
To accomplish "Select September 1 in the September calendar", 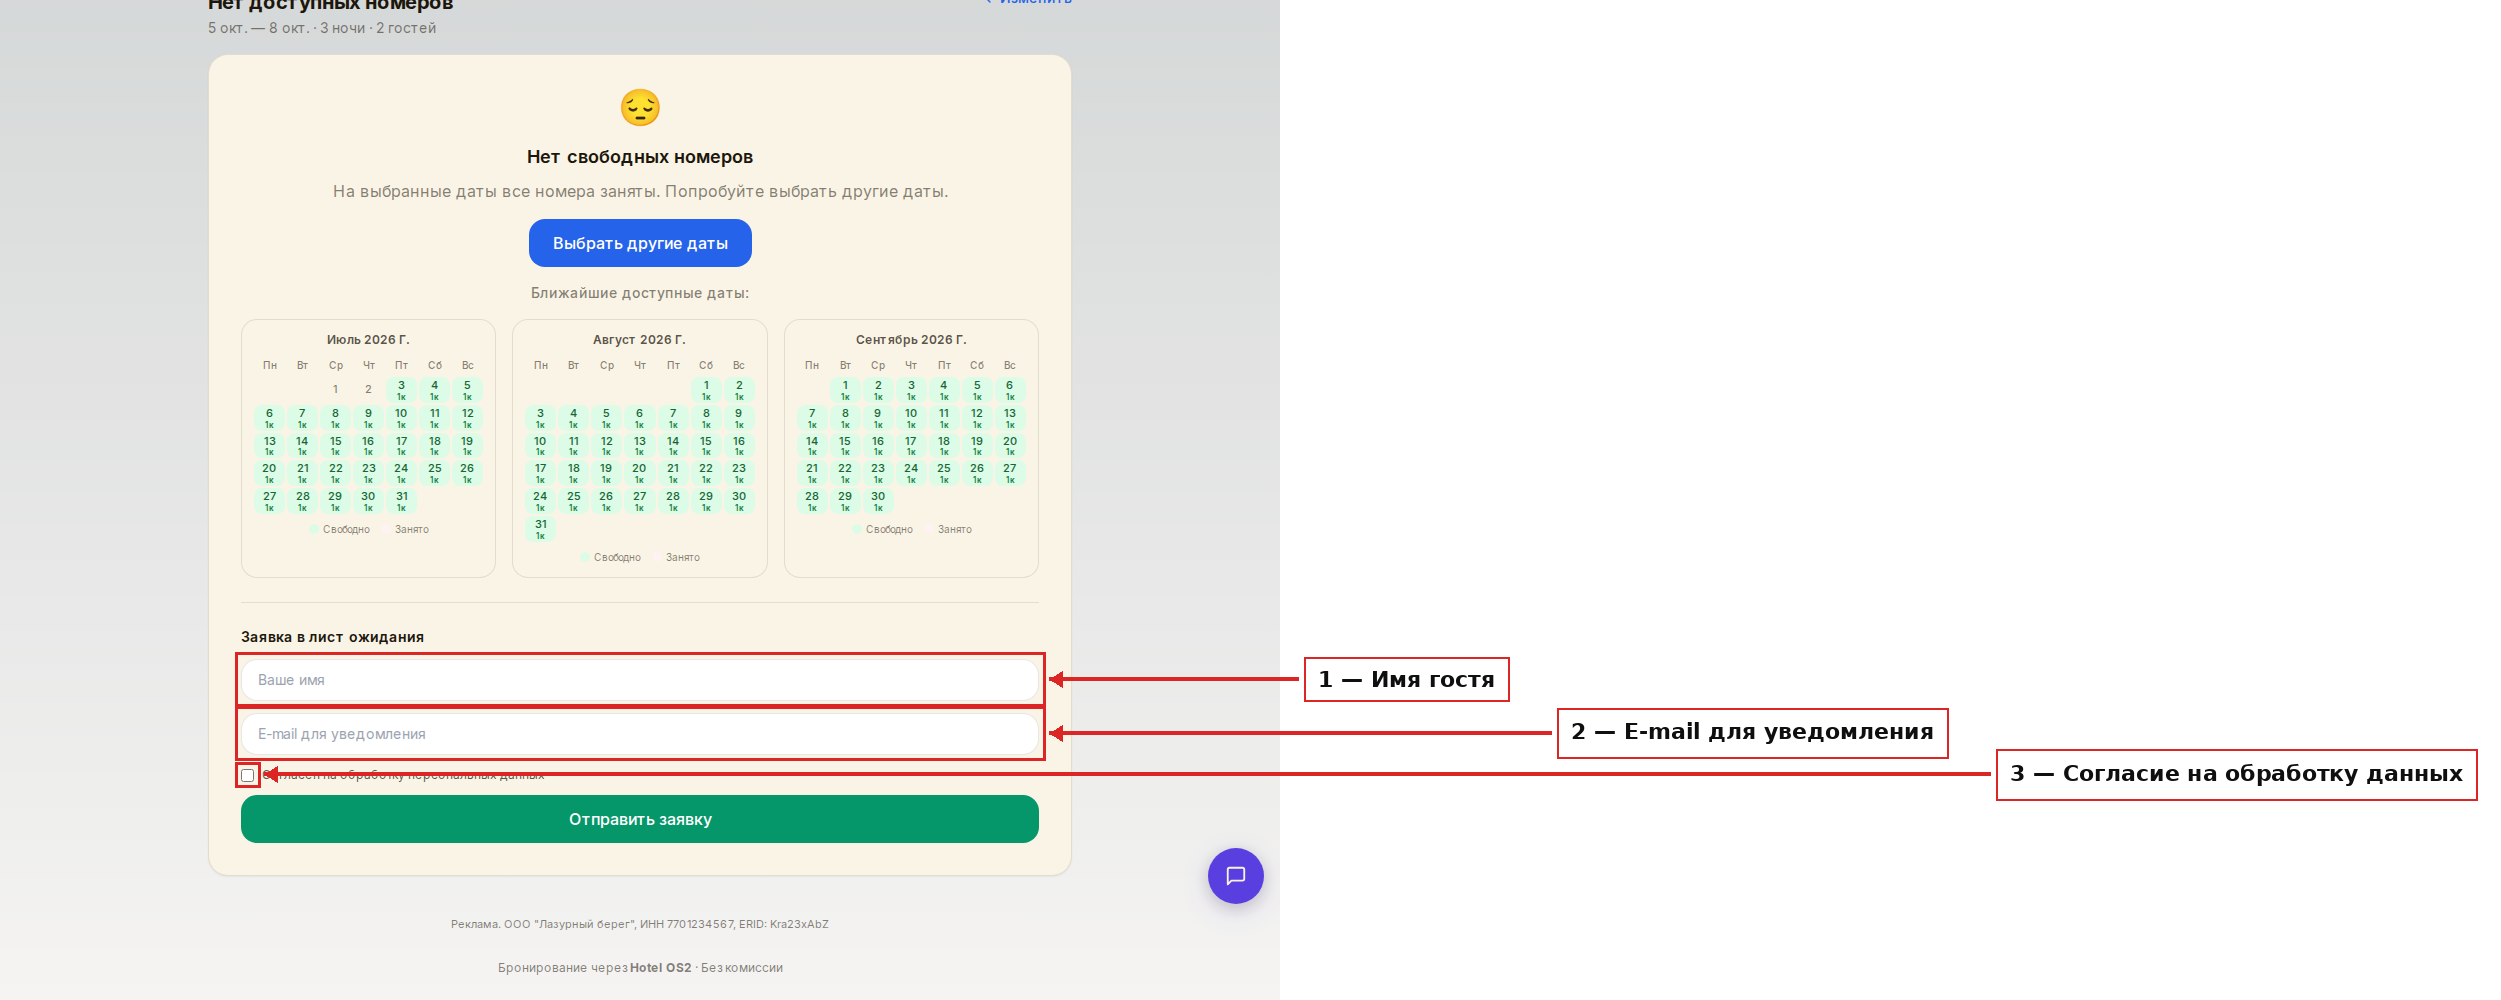I will click(845, 389).
